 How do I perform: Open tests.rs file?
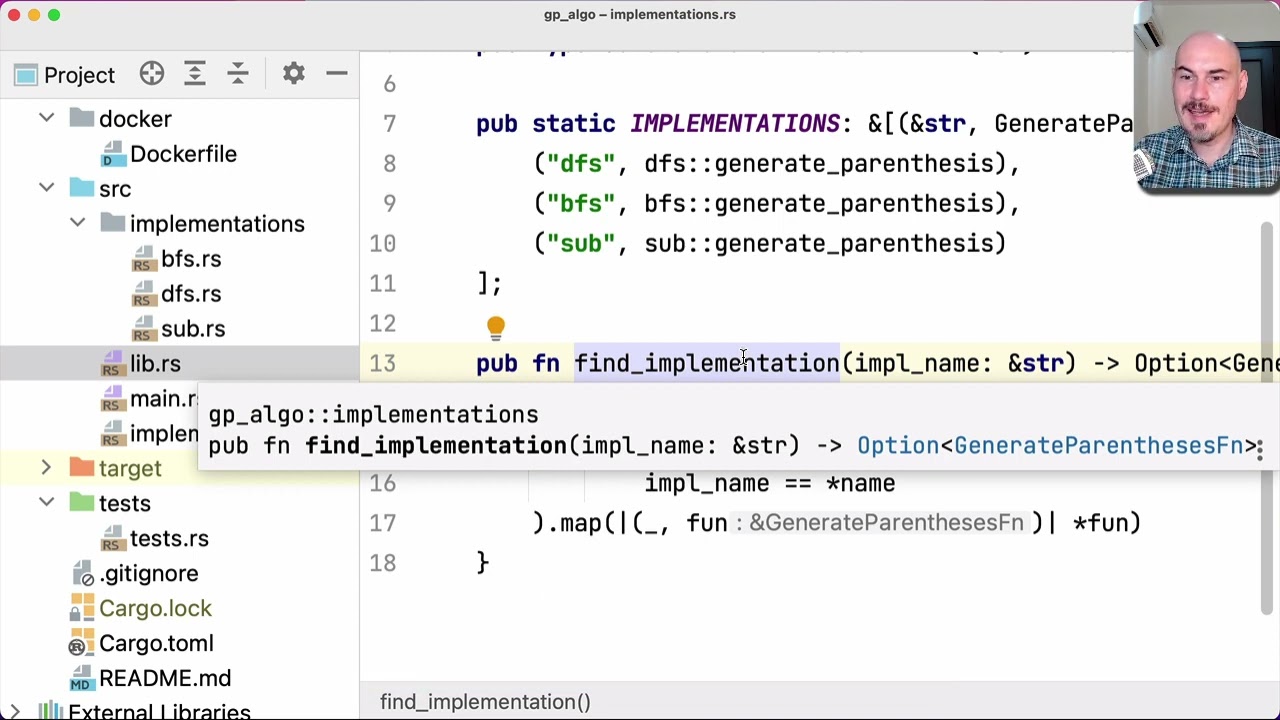click(169, 538)
